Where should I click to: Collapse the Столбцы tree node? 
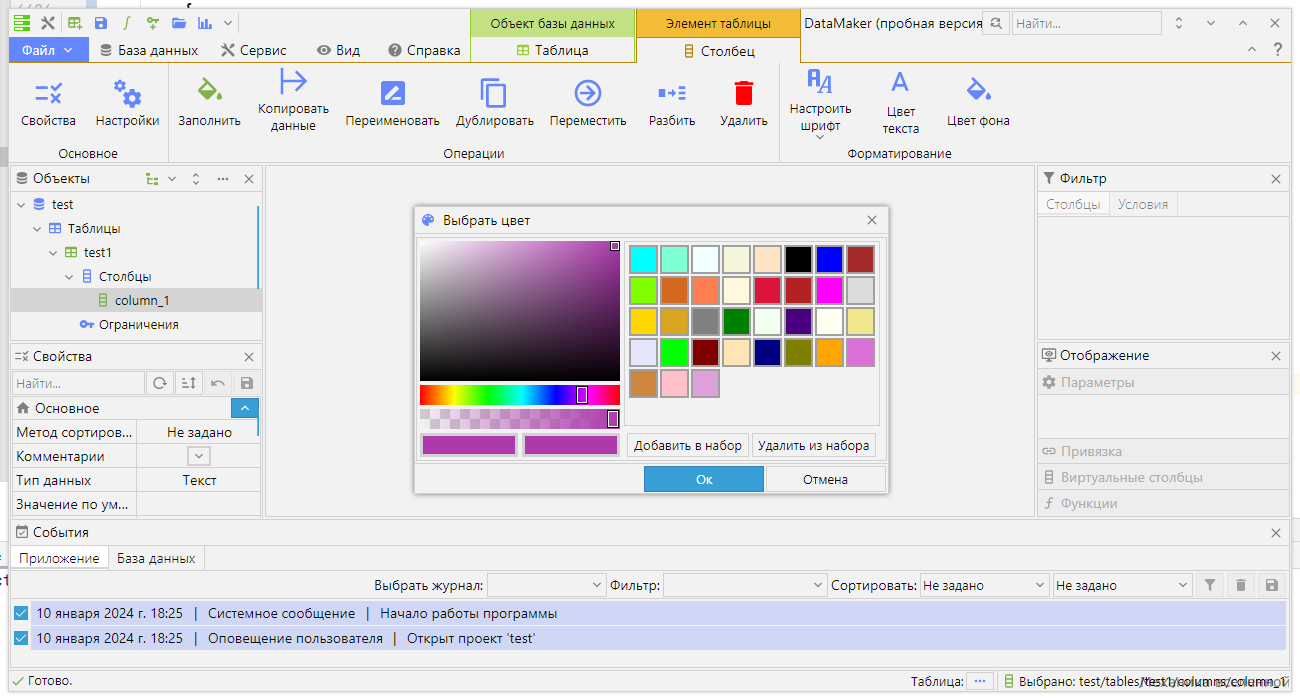point(70,276)
